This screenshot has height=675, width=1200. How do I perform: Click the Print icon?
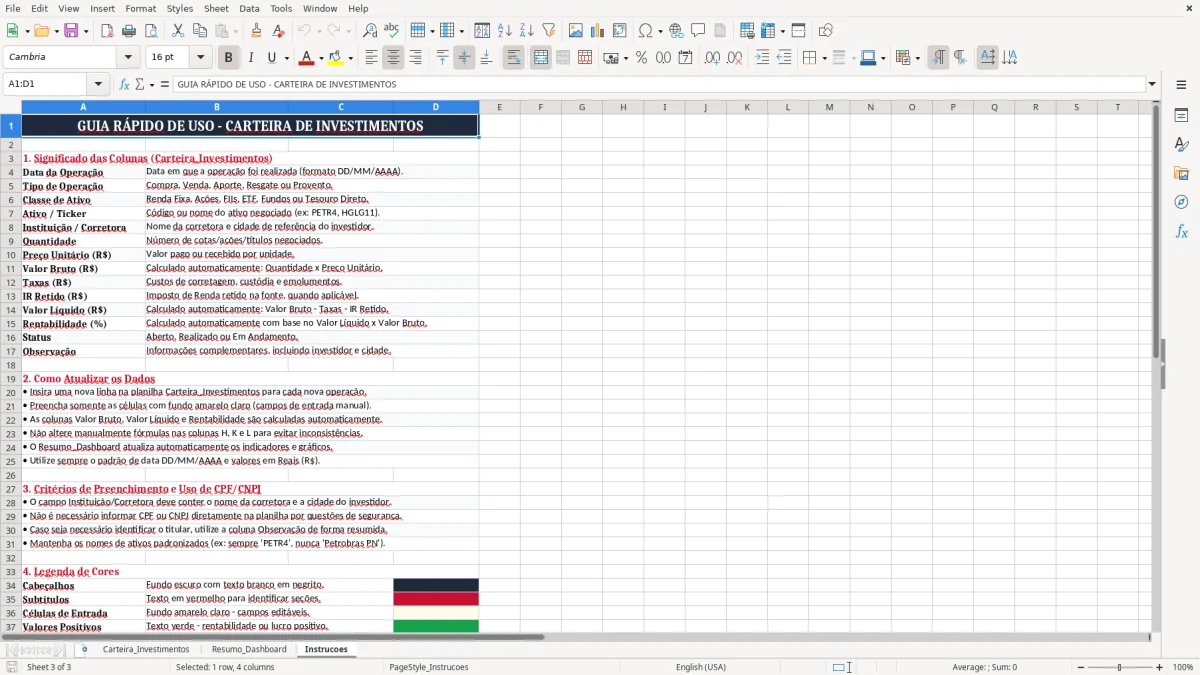point(129,31)
